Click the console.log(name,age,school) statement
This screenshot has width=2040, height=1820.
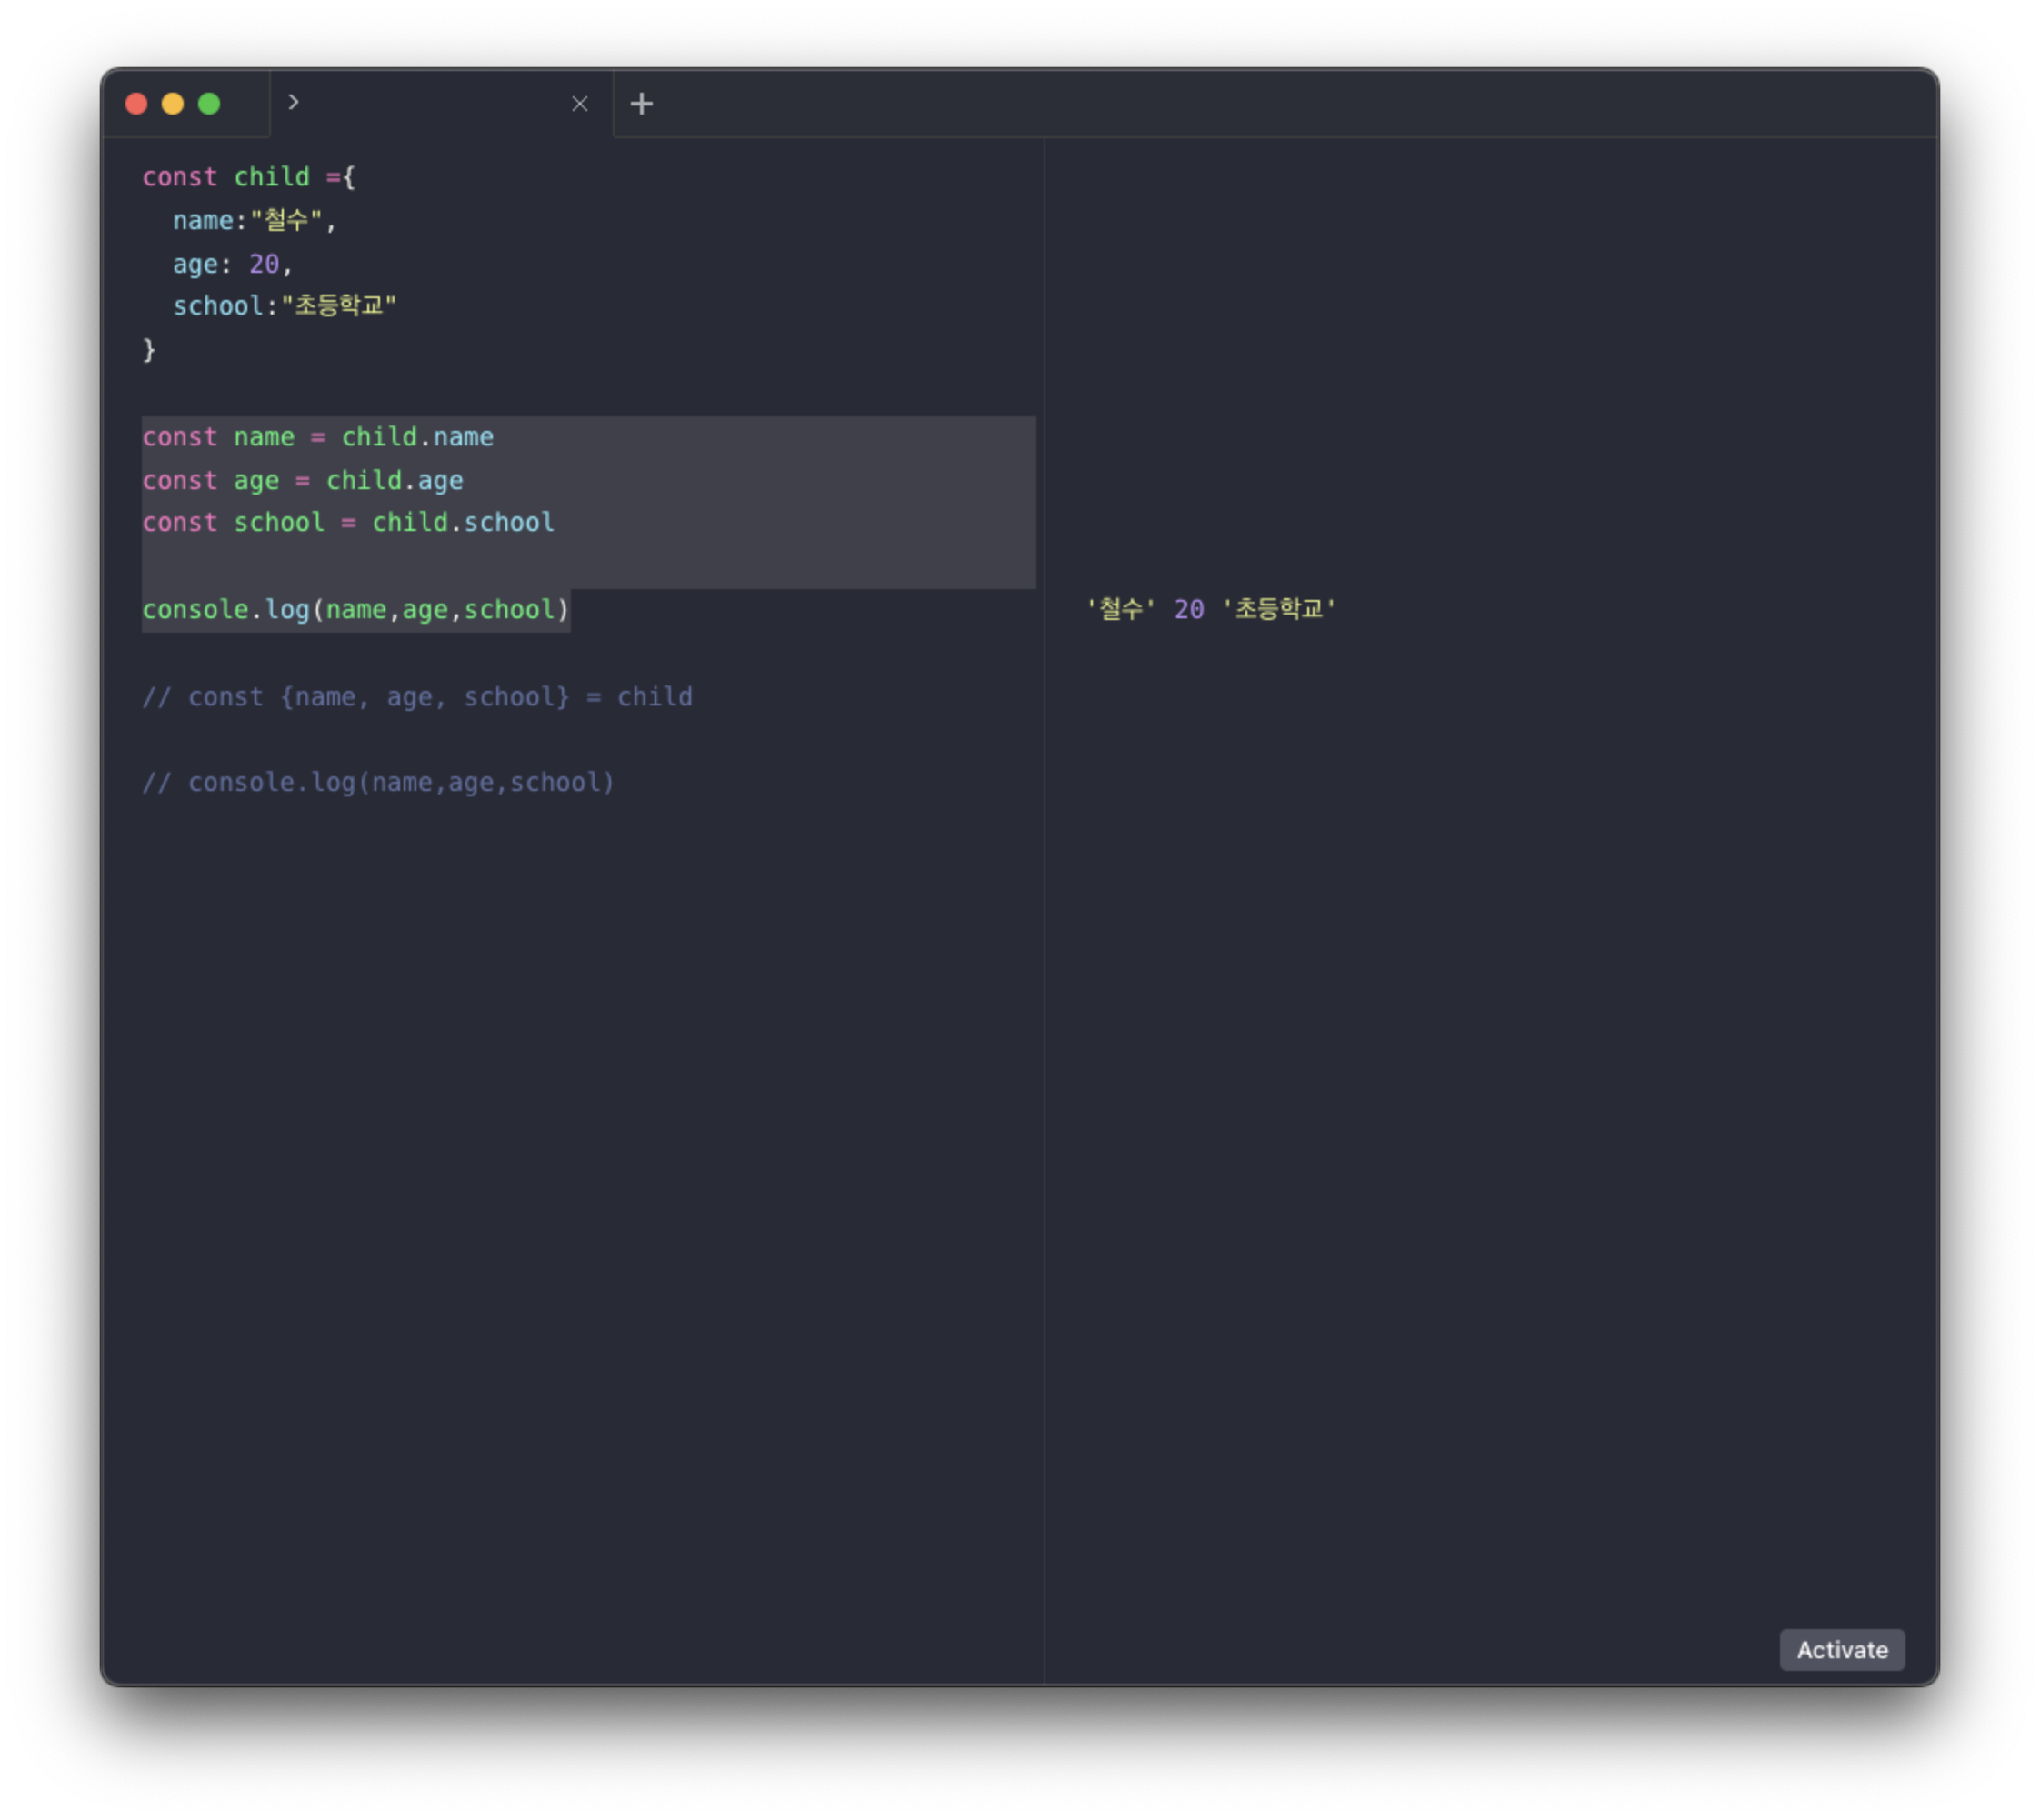point(355,610)
